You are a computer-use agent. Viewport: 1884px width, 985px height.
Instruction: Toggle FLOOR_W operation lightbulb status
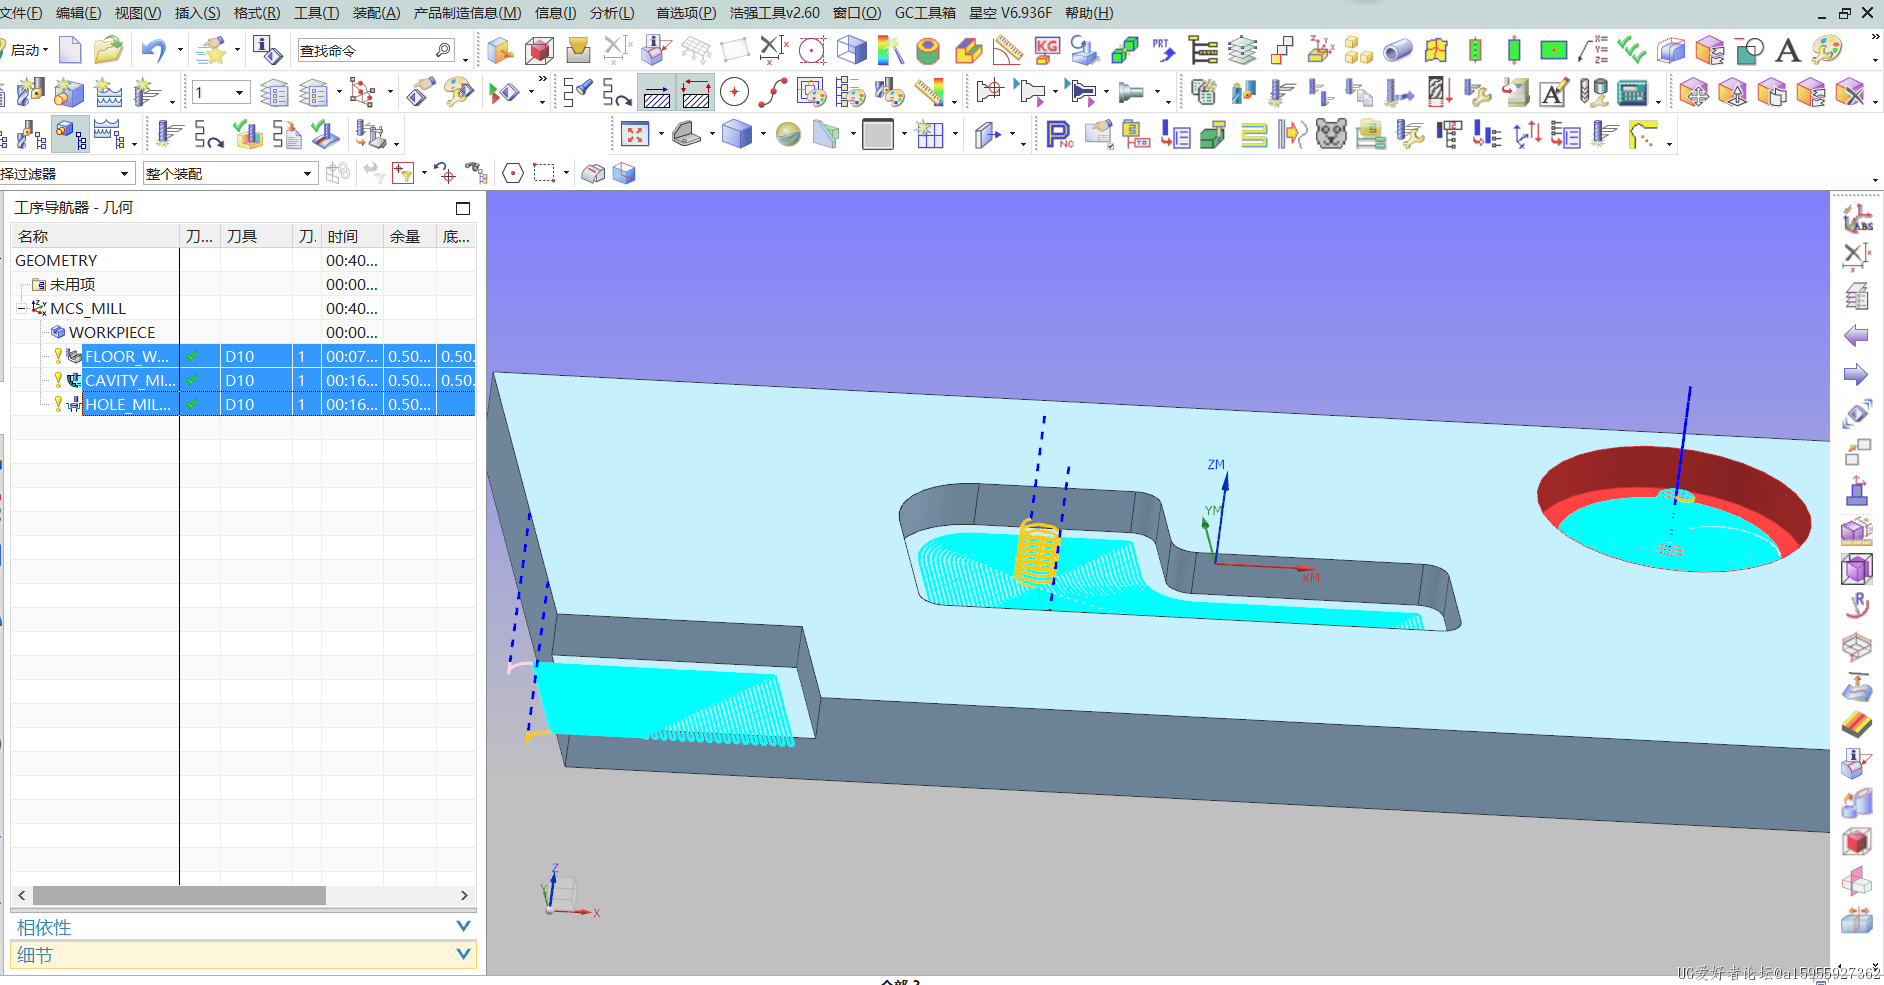click(x=58, y=356)
